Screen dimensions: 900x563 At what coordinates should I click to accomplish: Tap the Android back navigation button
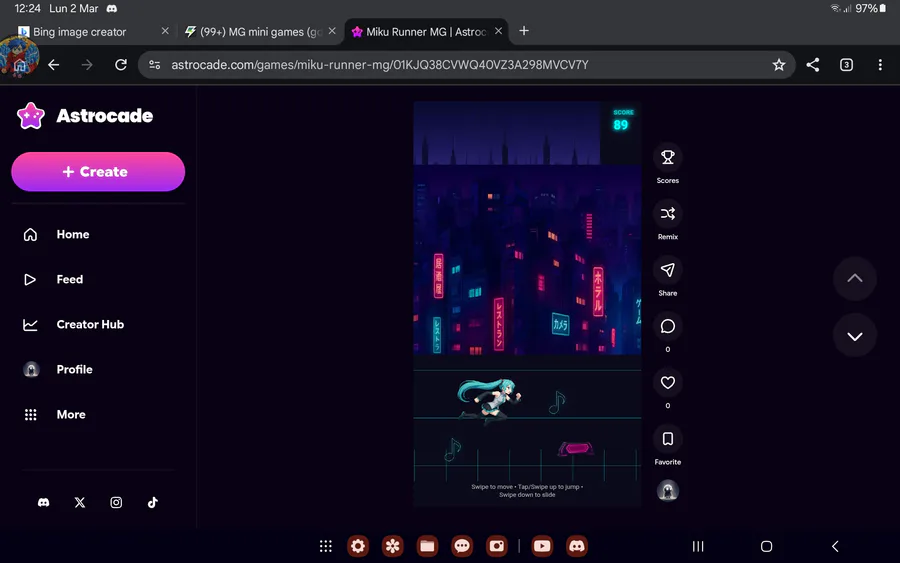coord(835,546)
